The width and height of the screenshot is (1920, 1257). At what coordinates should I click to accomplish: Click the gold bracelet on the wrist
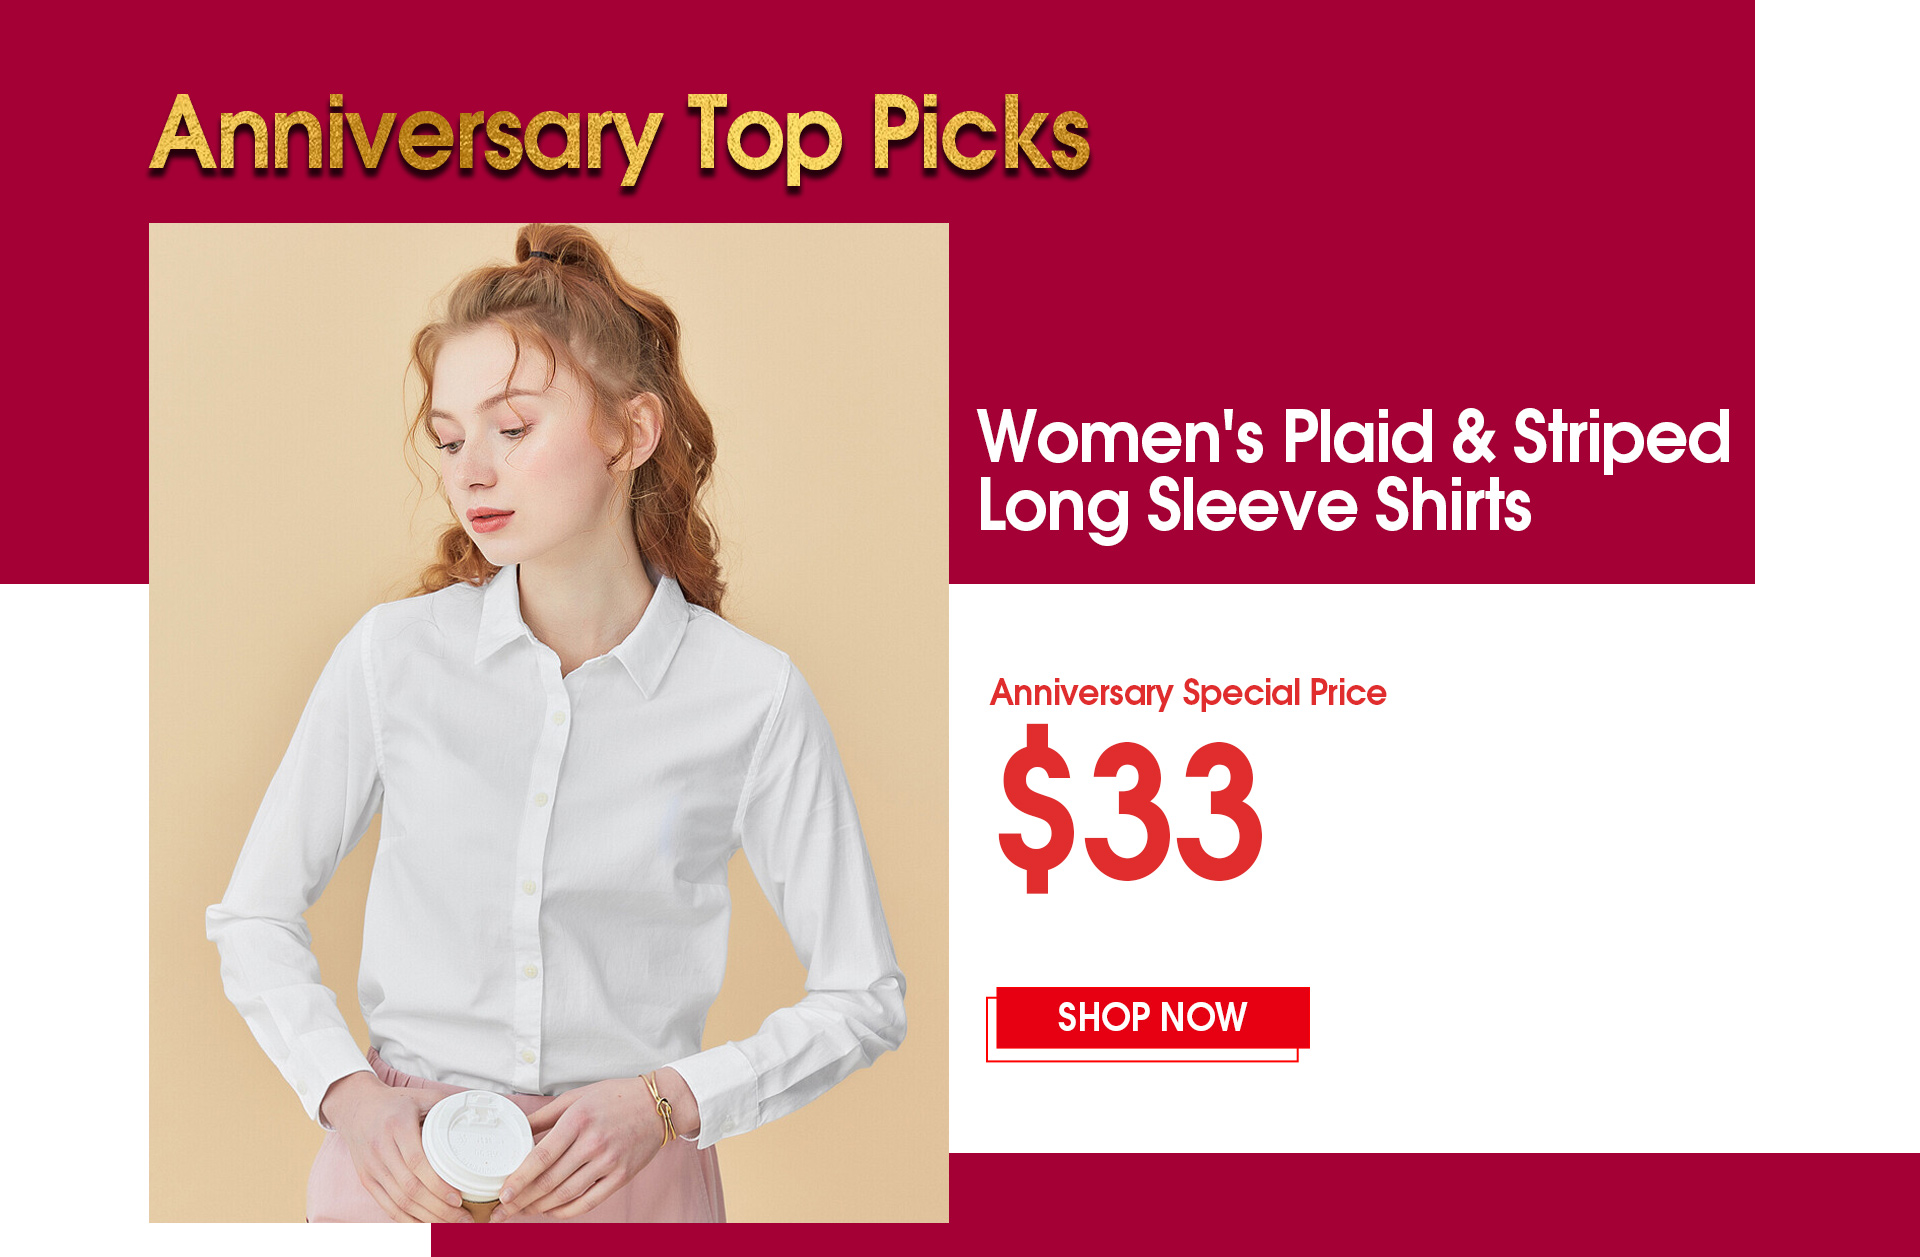tap(660, 1108)
